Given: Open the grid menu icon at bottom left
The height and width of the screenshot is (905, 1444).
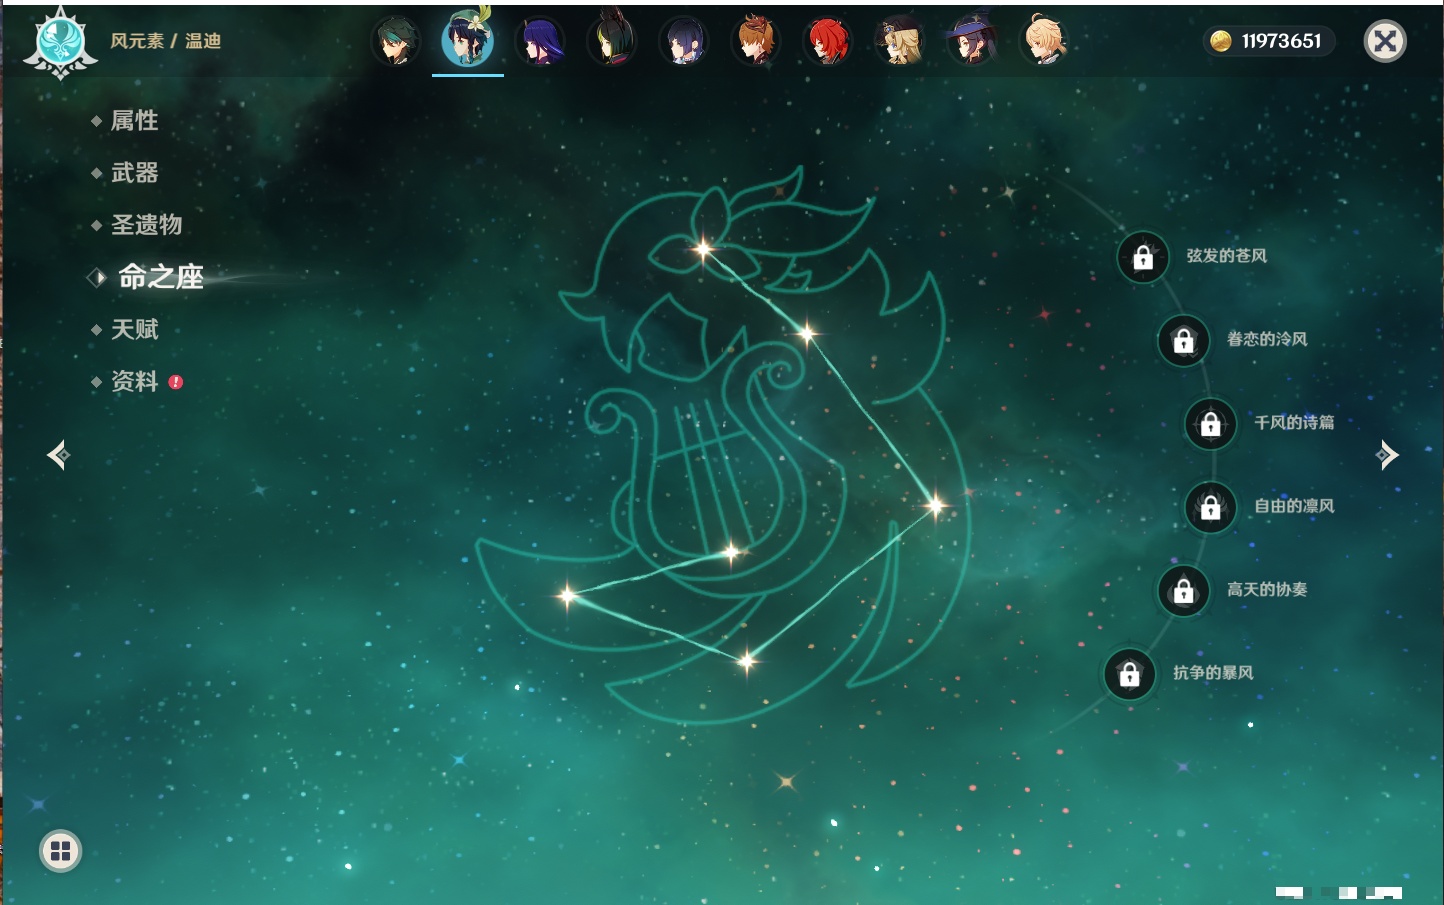Looking at the screenshot, I should (x=60, y=851).
